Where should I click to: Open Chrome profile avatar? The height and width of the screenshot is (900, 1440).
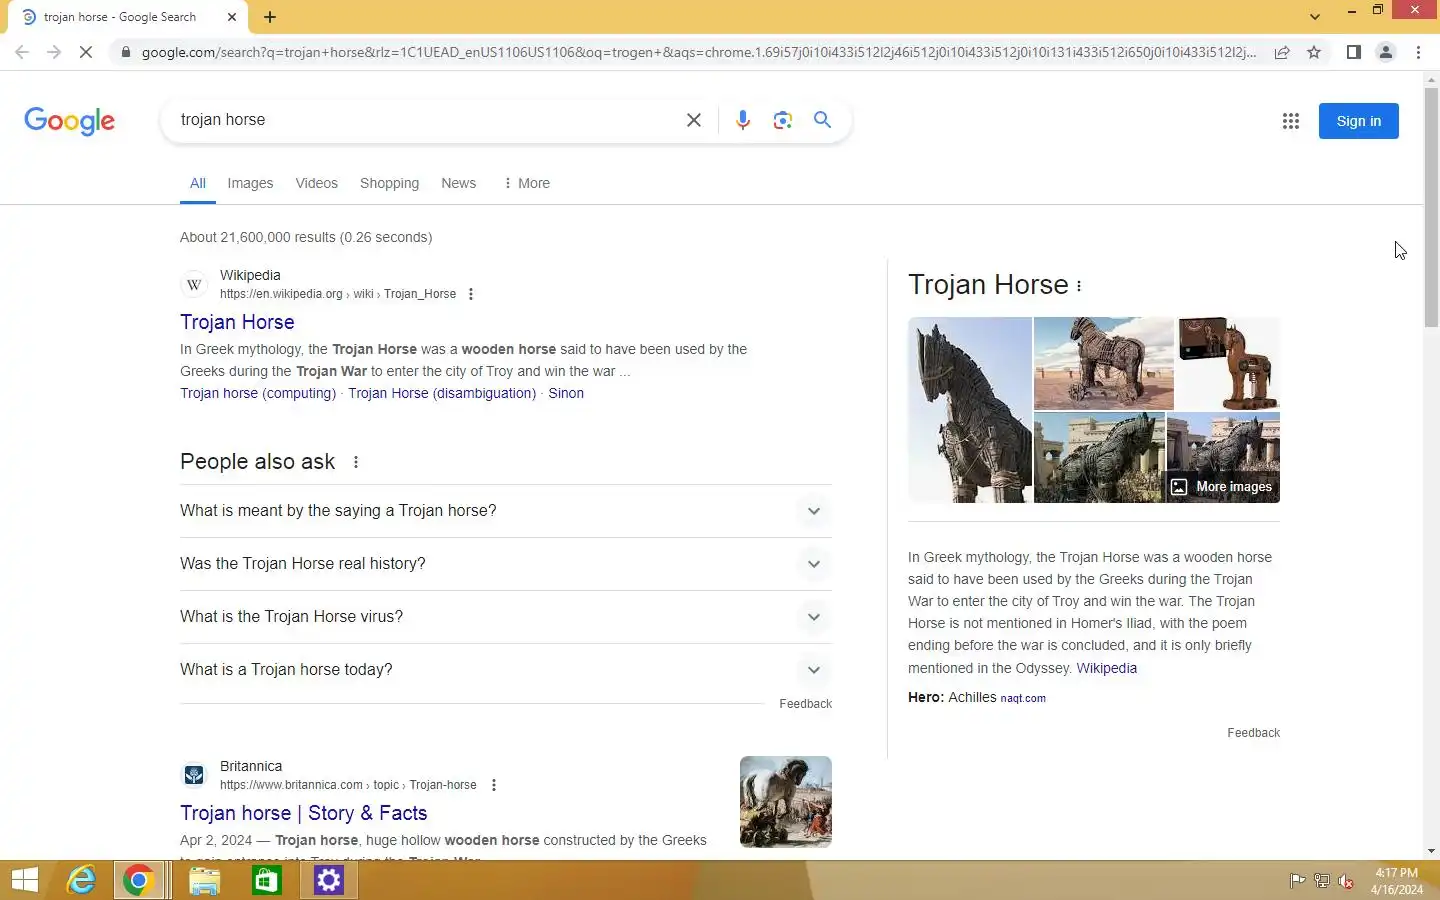point(1386,52)
